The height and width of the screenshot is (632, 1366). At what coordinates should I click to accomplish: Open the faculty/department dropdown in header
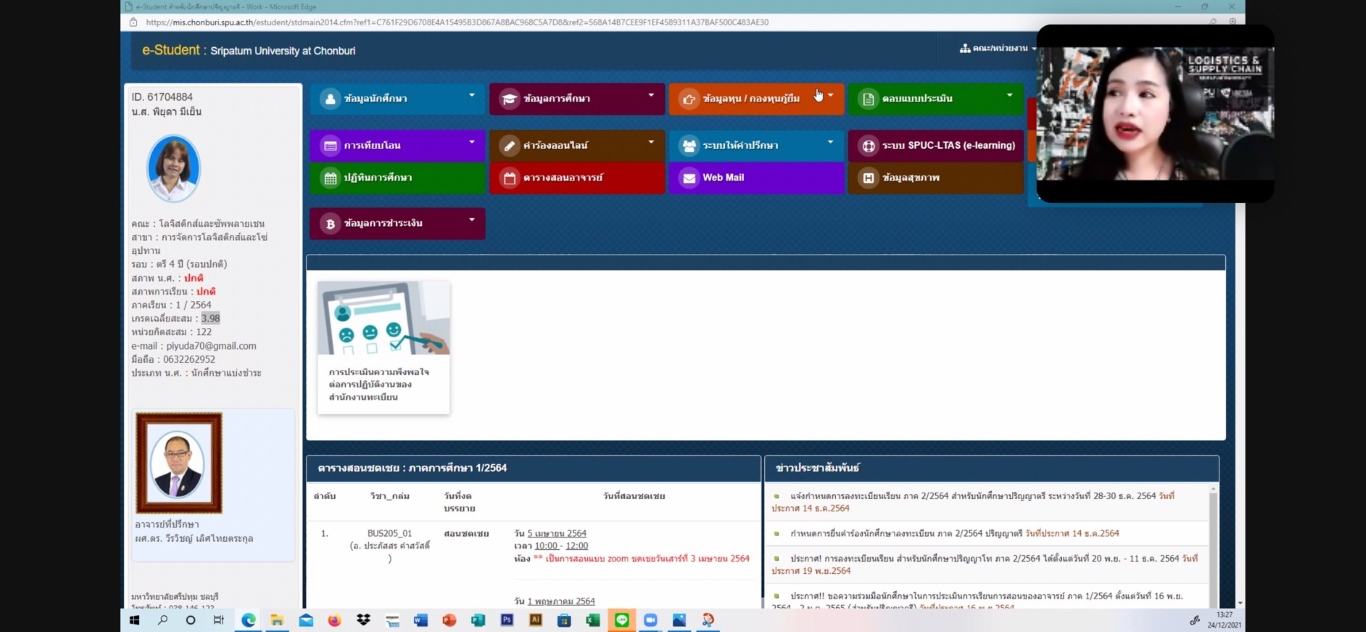pos(997,48)
